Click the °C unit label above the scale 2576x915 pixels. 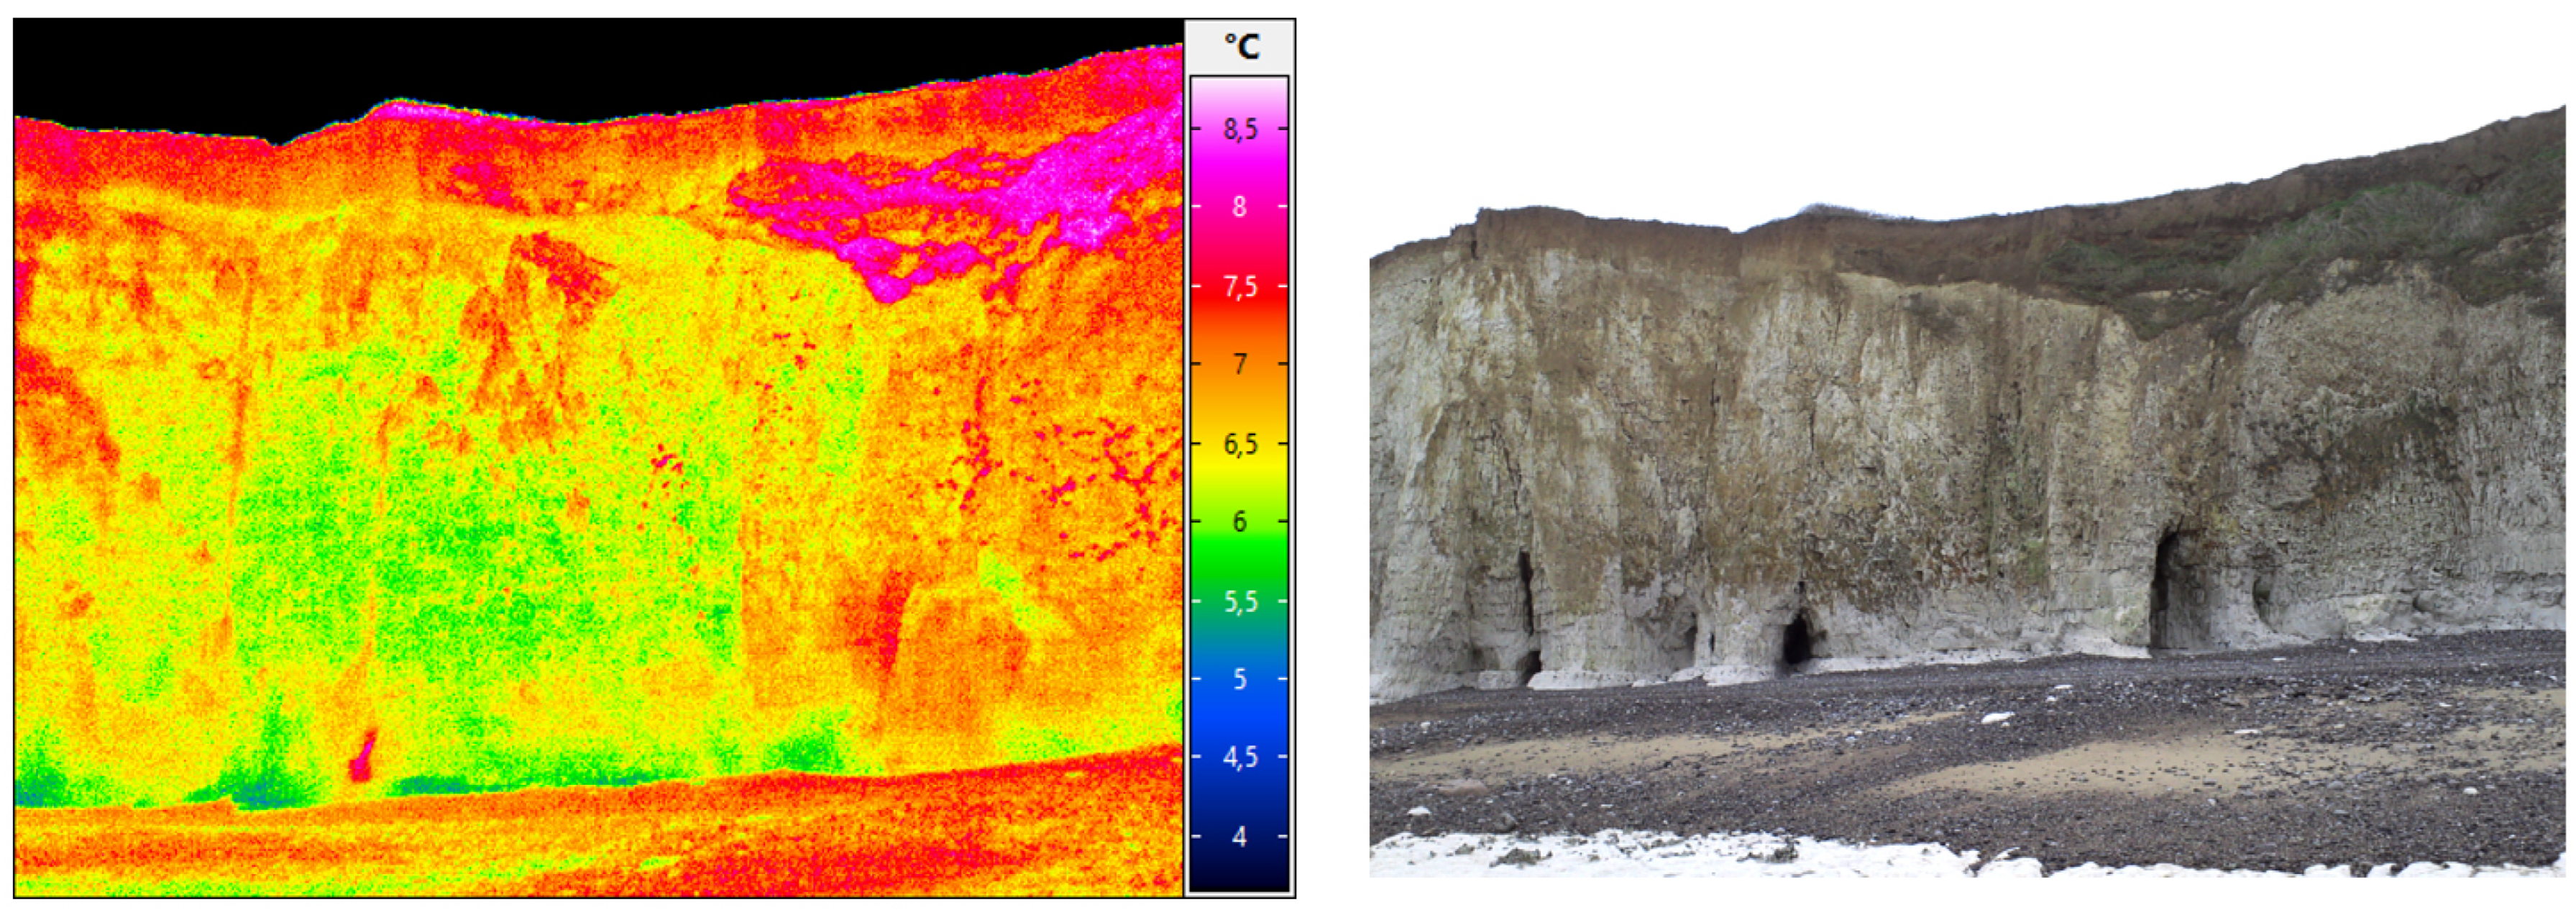[1241, 47]
